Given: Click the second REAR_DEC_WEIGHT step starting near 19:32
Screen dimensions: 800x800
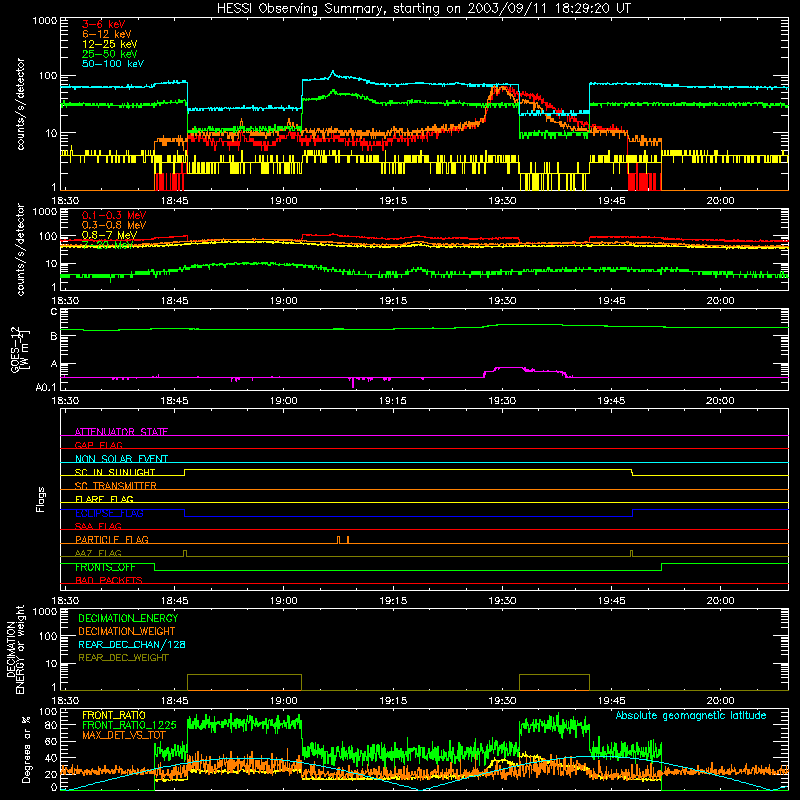Looking at the screenshot, I should [x=555, y=682].
